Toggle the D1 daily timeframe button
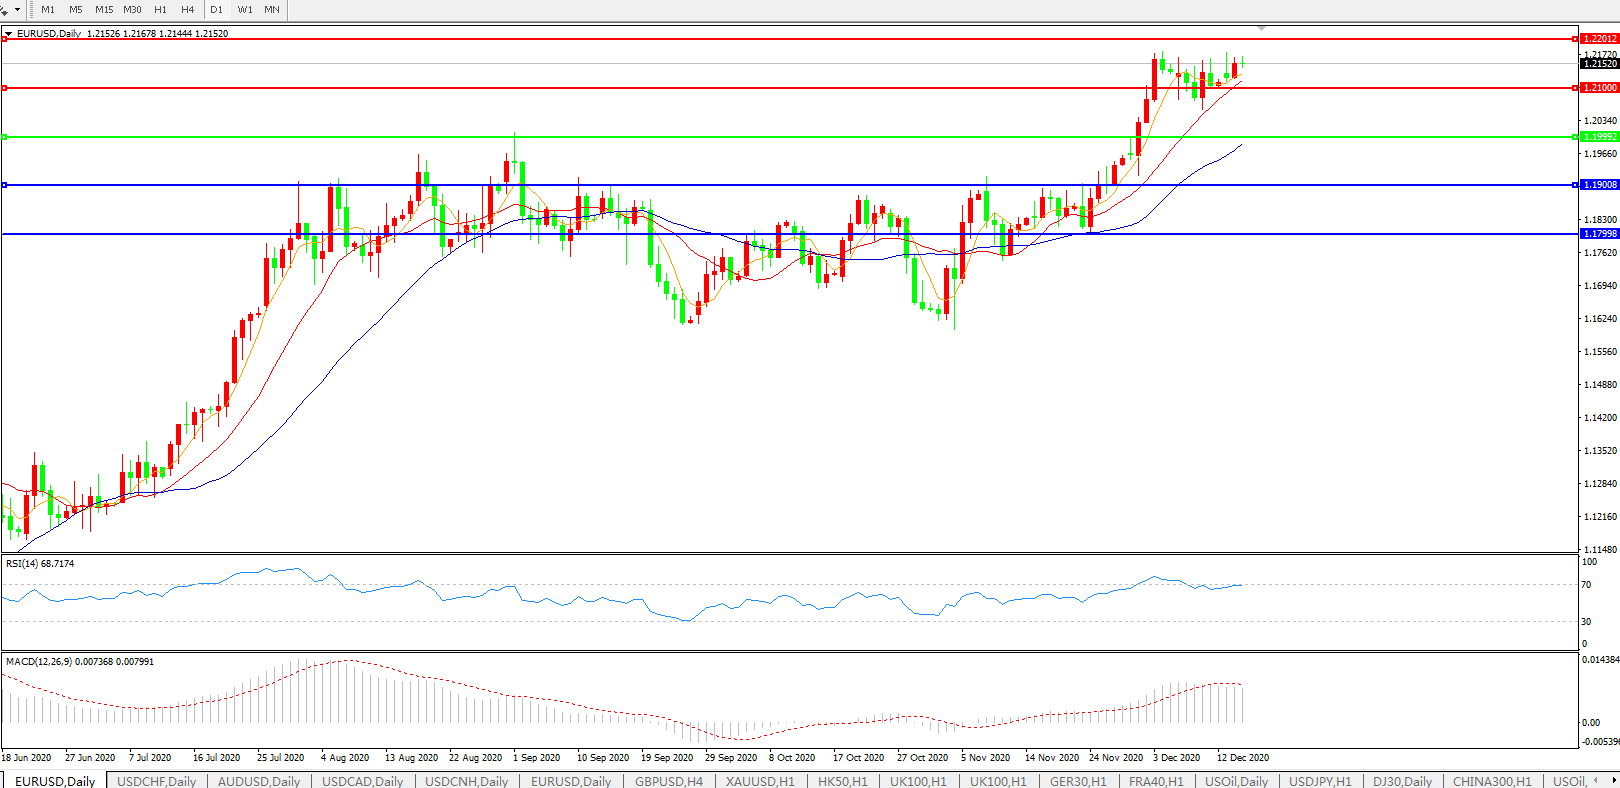This screenshot has width=1620, height=788. click(x=216, y=10)
